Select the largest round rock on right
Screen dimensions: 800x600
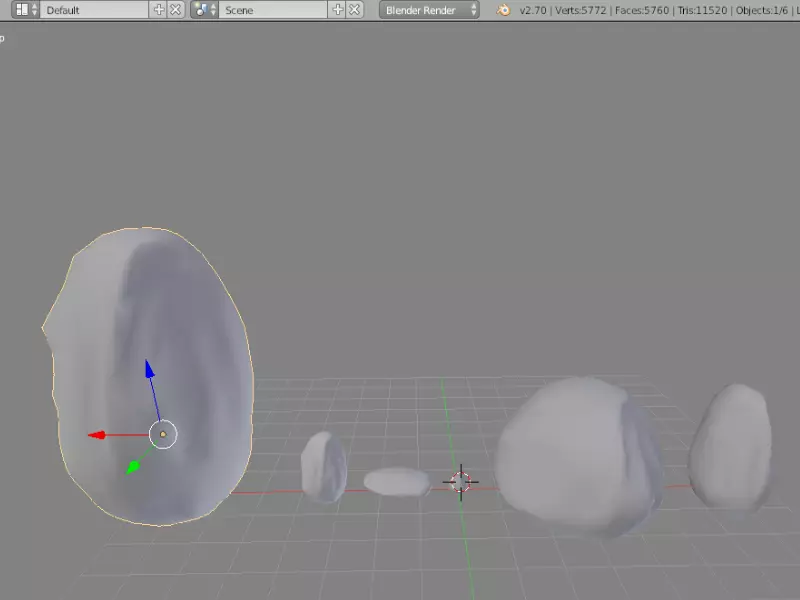580,457
